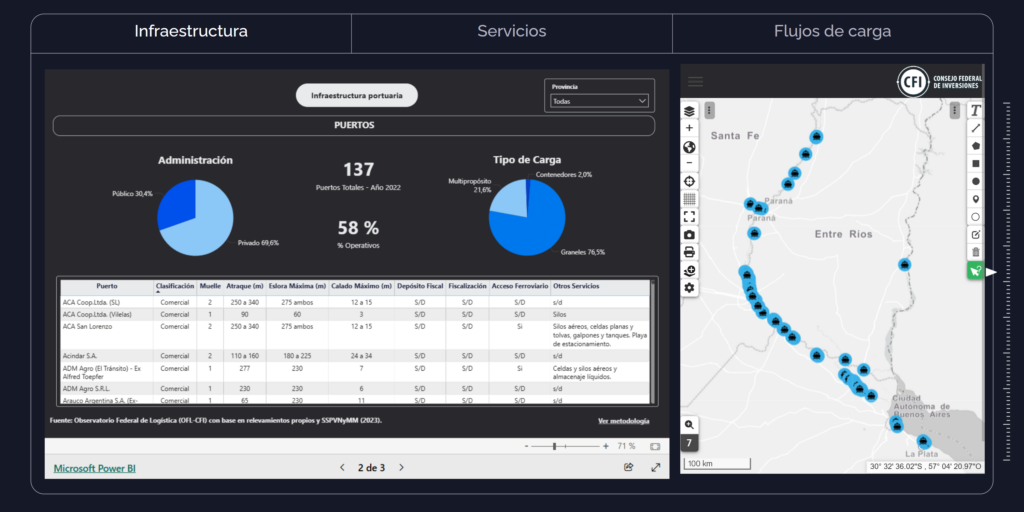Image resolution: width=1024 pixels, height=512 pixels.
Task: Open the Ver metodología link
Action: pyautogui.click(x=623, y=421)
